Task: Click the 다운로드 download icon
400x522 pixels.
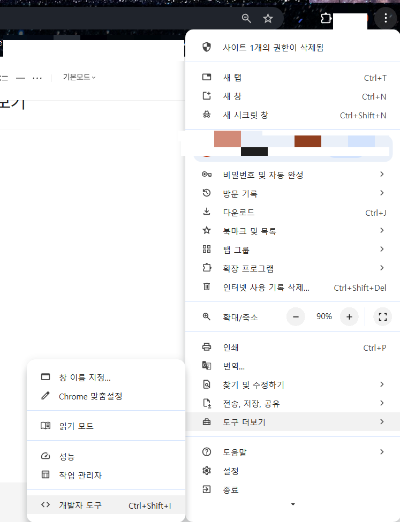Action: 207,212
